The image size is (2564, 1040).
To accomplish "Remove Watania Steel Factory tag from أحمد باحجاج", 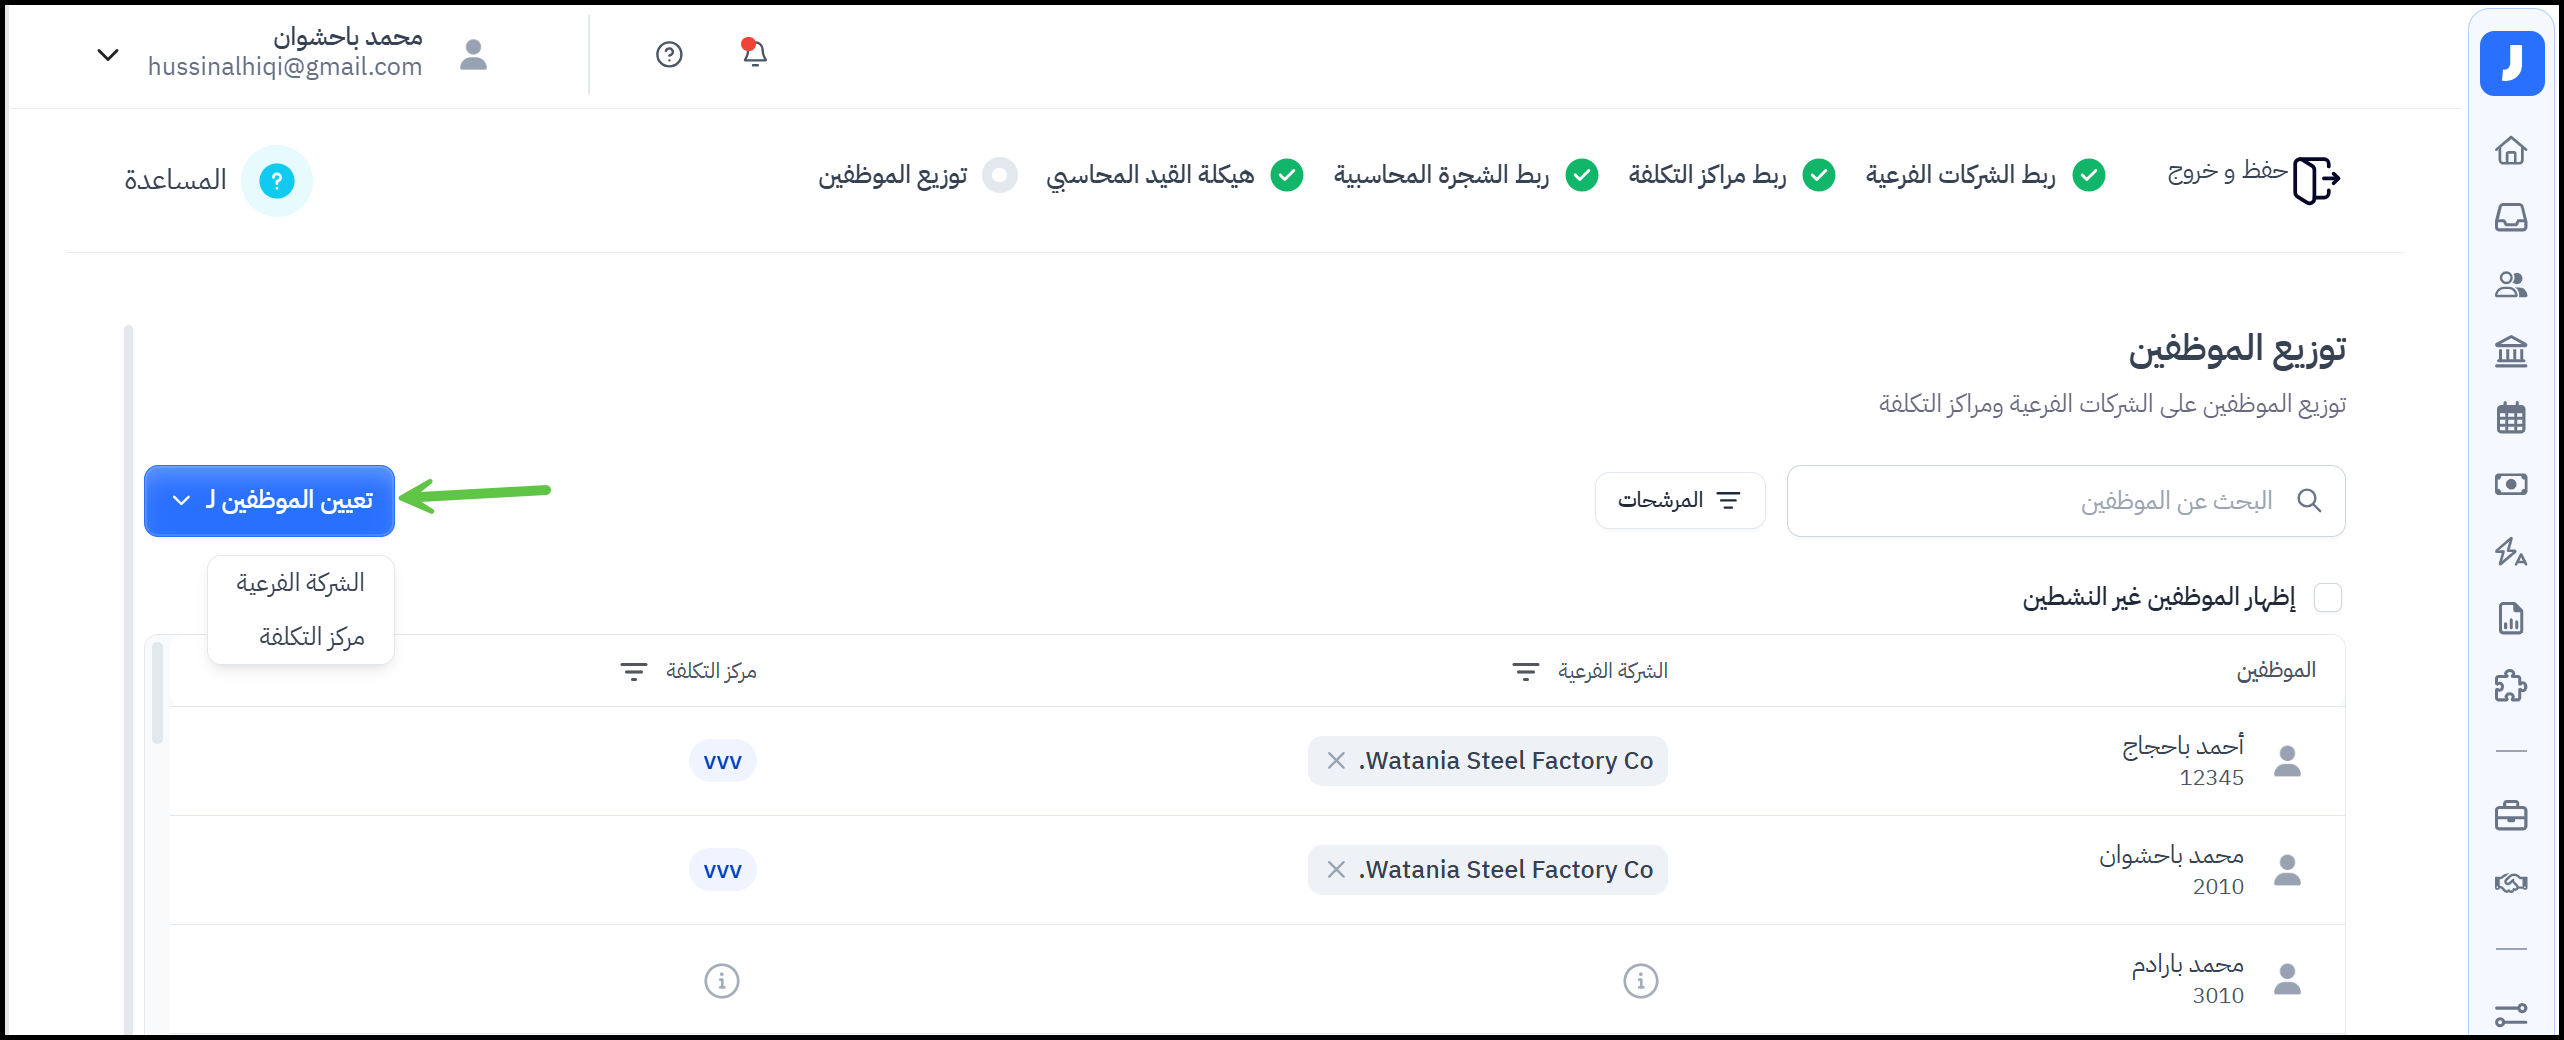I will click(x=1336, y=761).
